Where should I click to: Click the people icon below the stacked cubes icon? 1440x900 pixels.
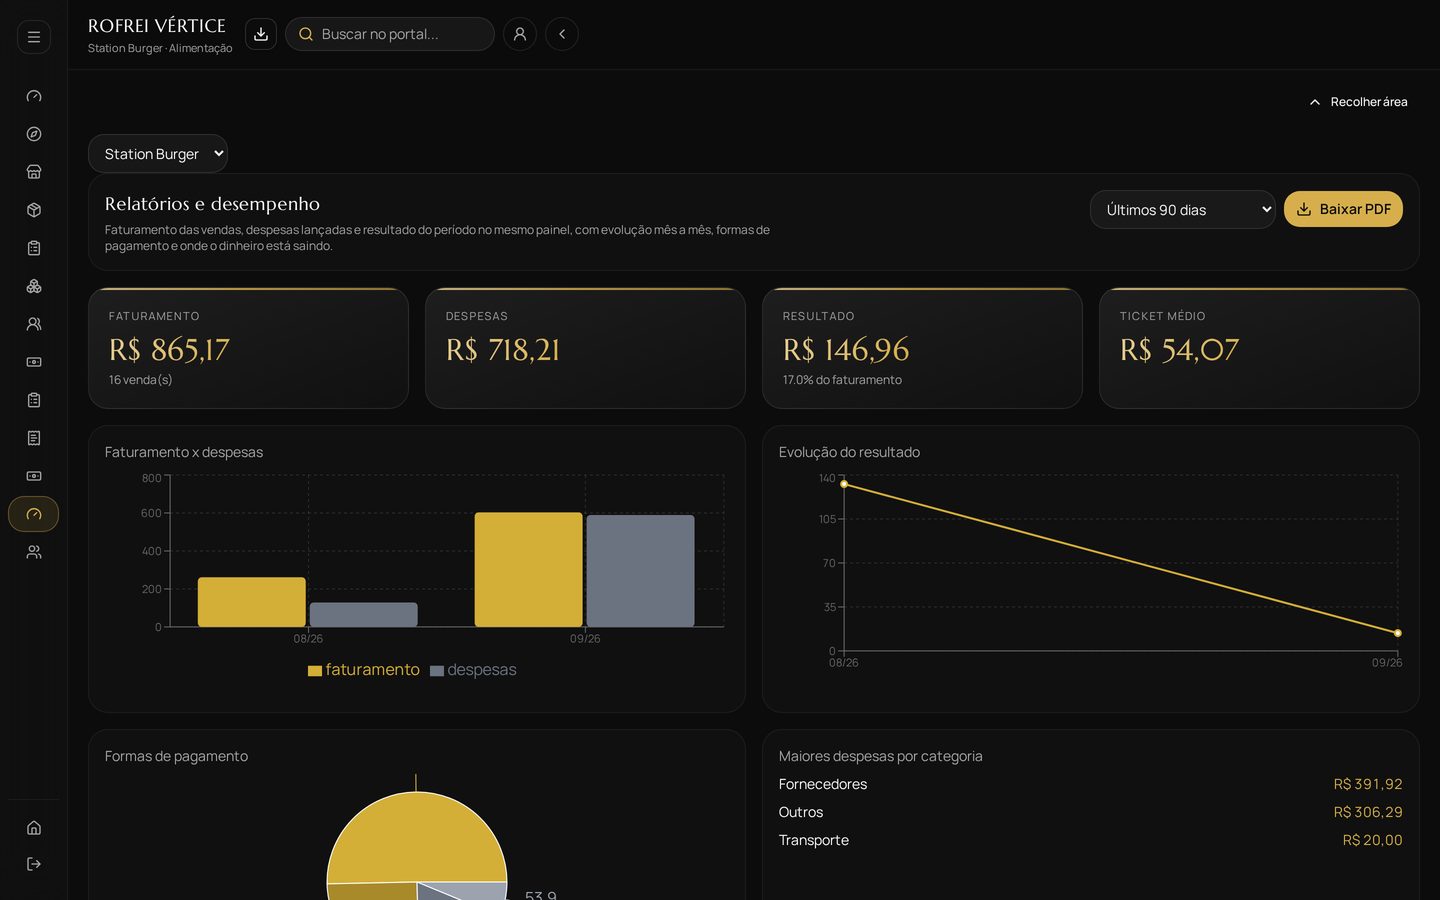[x=34, y=324]
